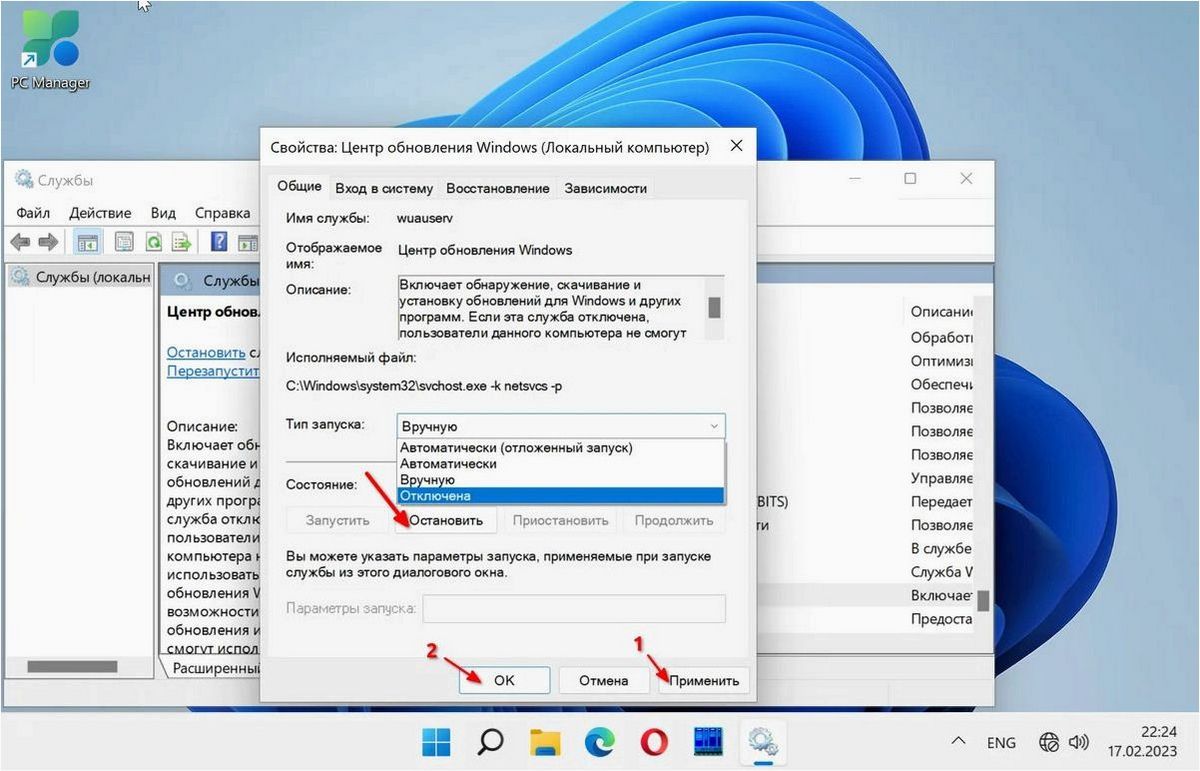Open taskbar Search magnifier
This screenshot has width=1200, height=771.
[x=490, y=742]
